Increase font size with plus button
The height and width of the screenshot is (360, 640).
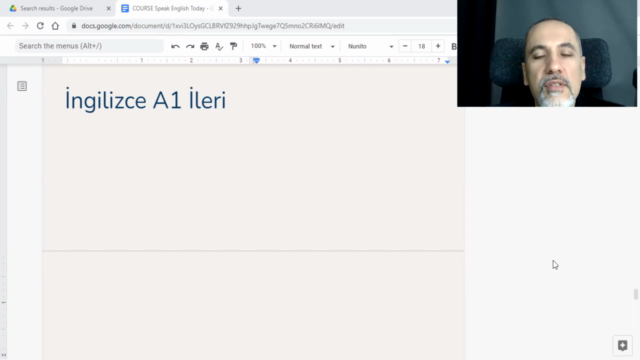(438, 46)
